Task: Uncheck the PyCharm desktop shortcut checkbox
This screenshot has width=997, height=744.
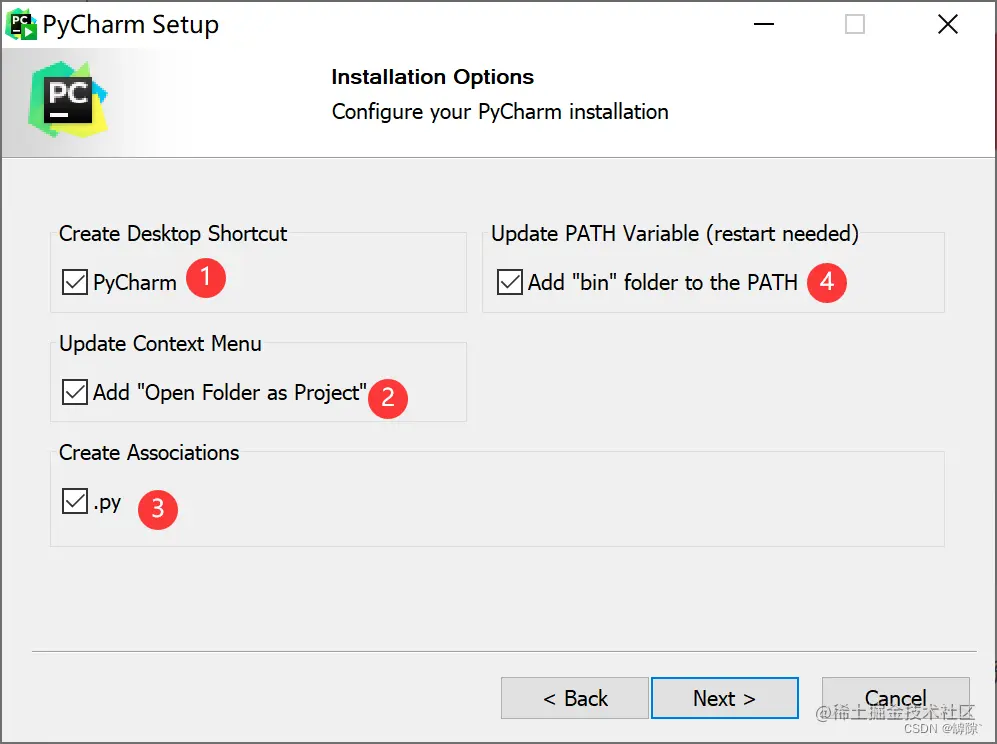Action: [75, 283]
